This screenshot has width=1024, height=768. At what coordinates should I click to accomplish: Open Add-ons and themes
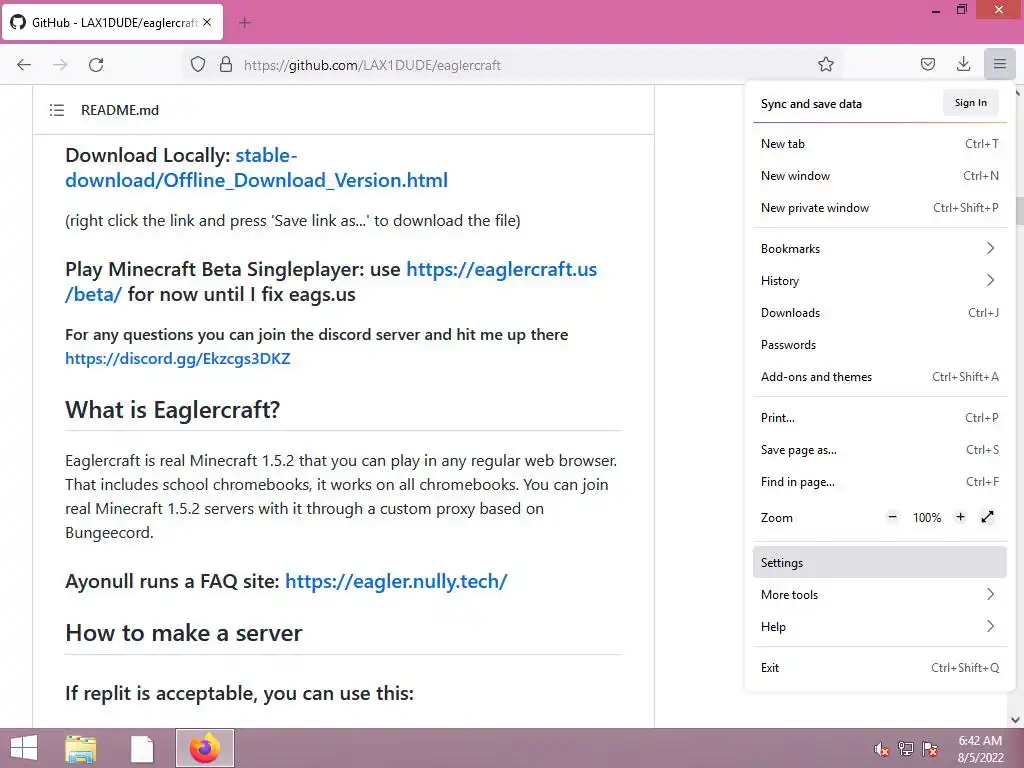point(880,377)
